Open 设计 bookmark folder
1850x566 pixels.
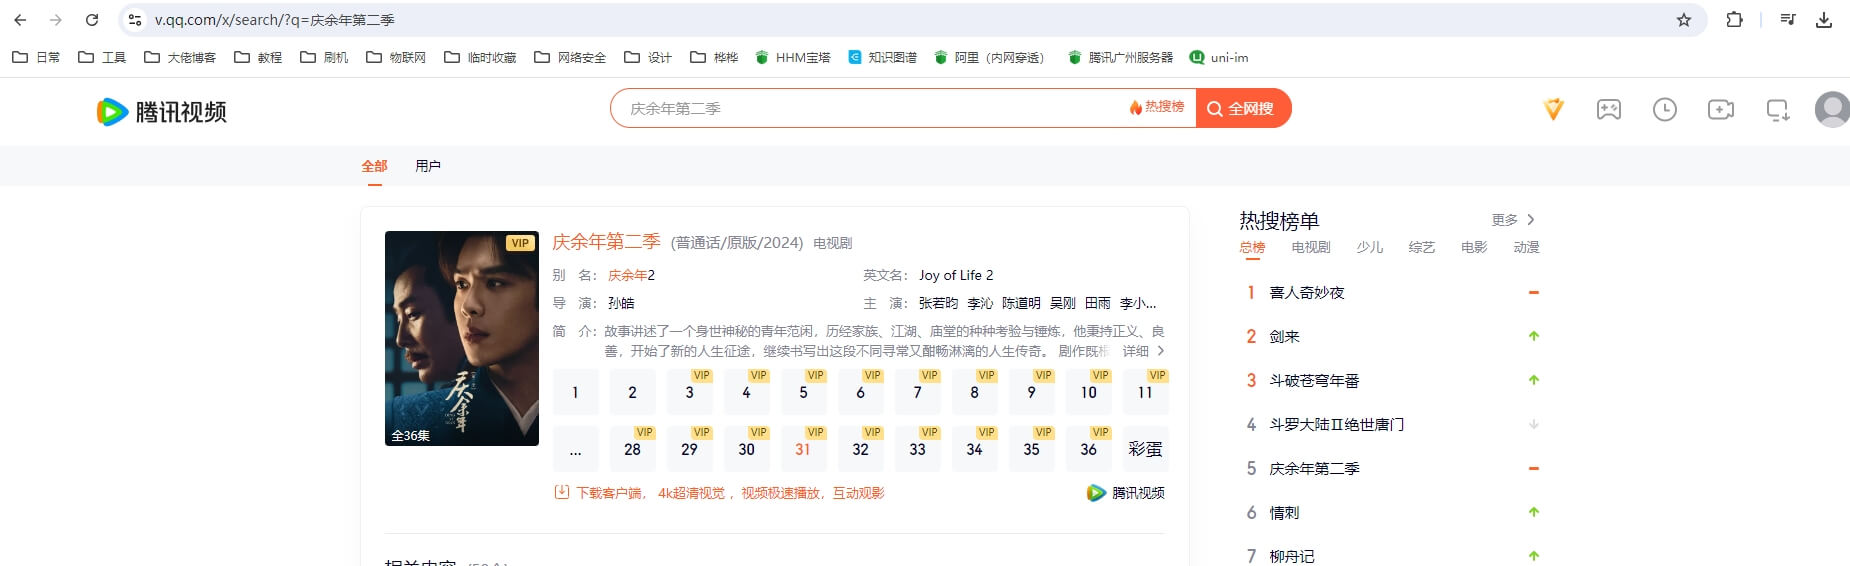648,57
